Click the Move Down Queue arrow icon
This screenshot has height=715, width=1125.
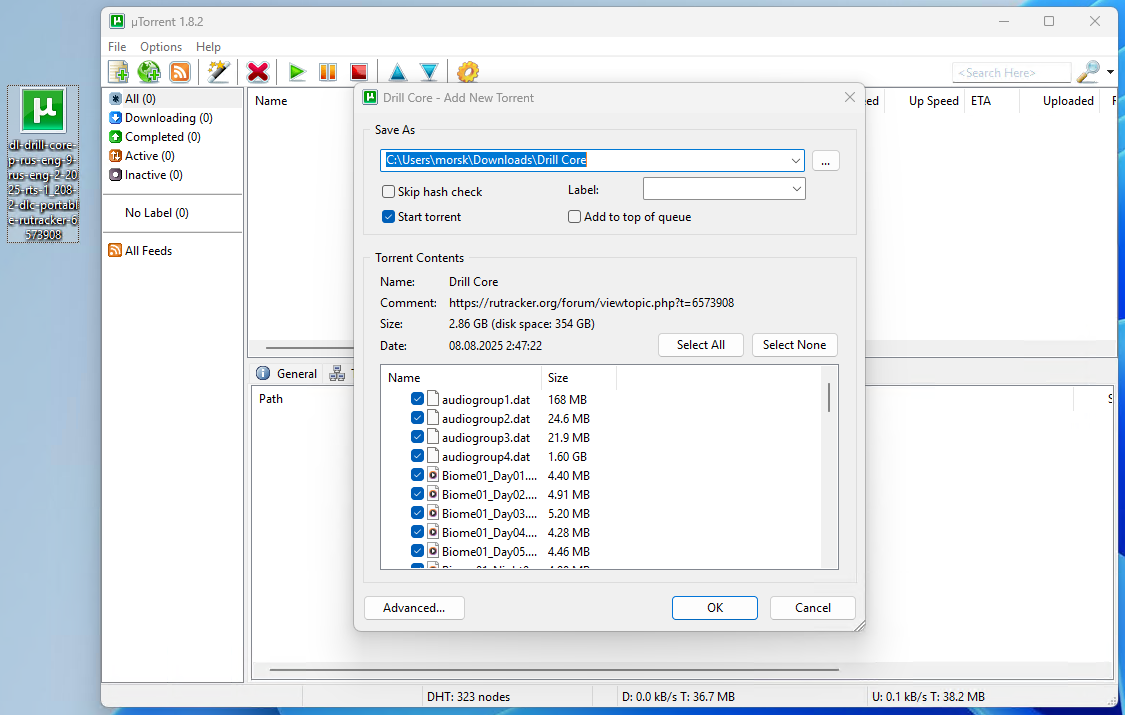429,72
